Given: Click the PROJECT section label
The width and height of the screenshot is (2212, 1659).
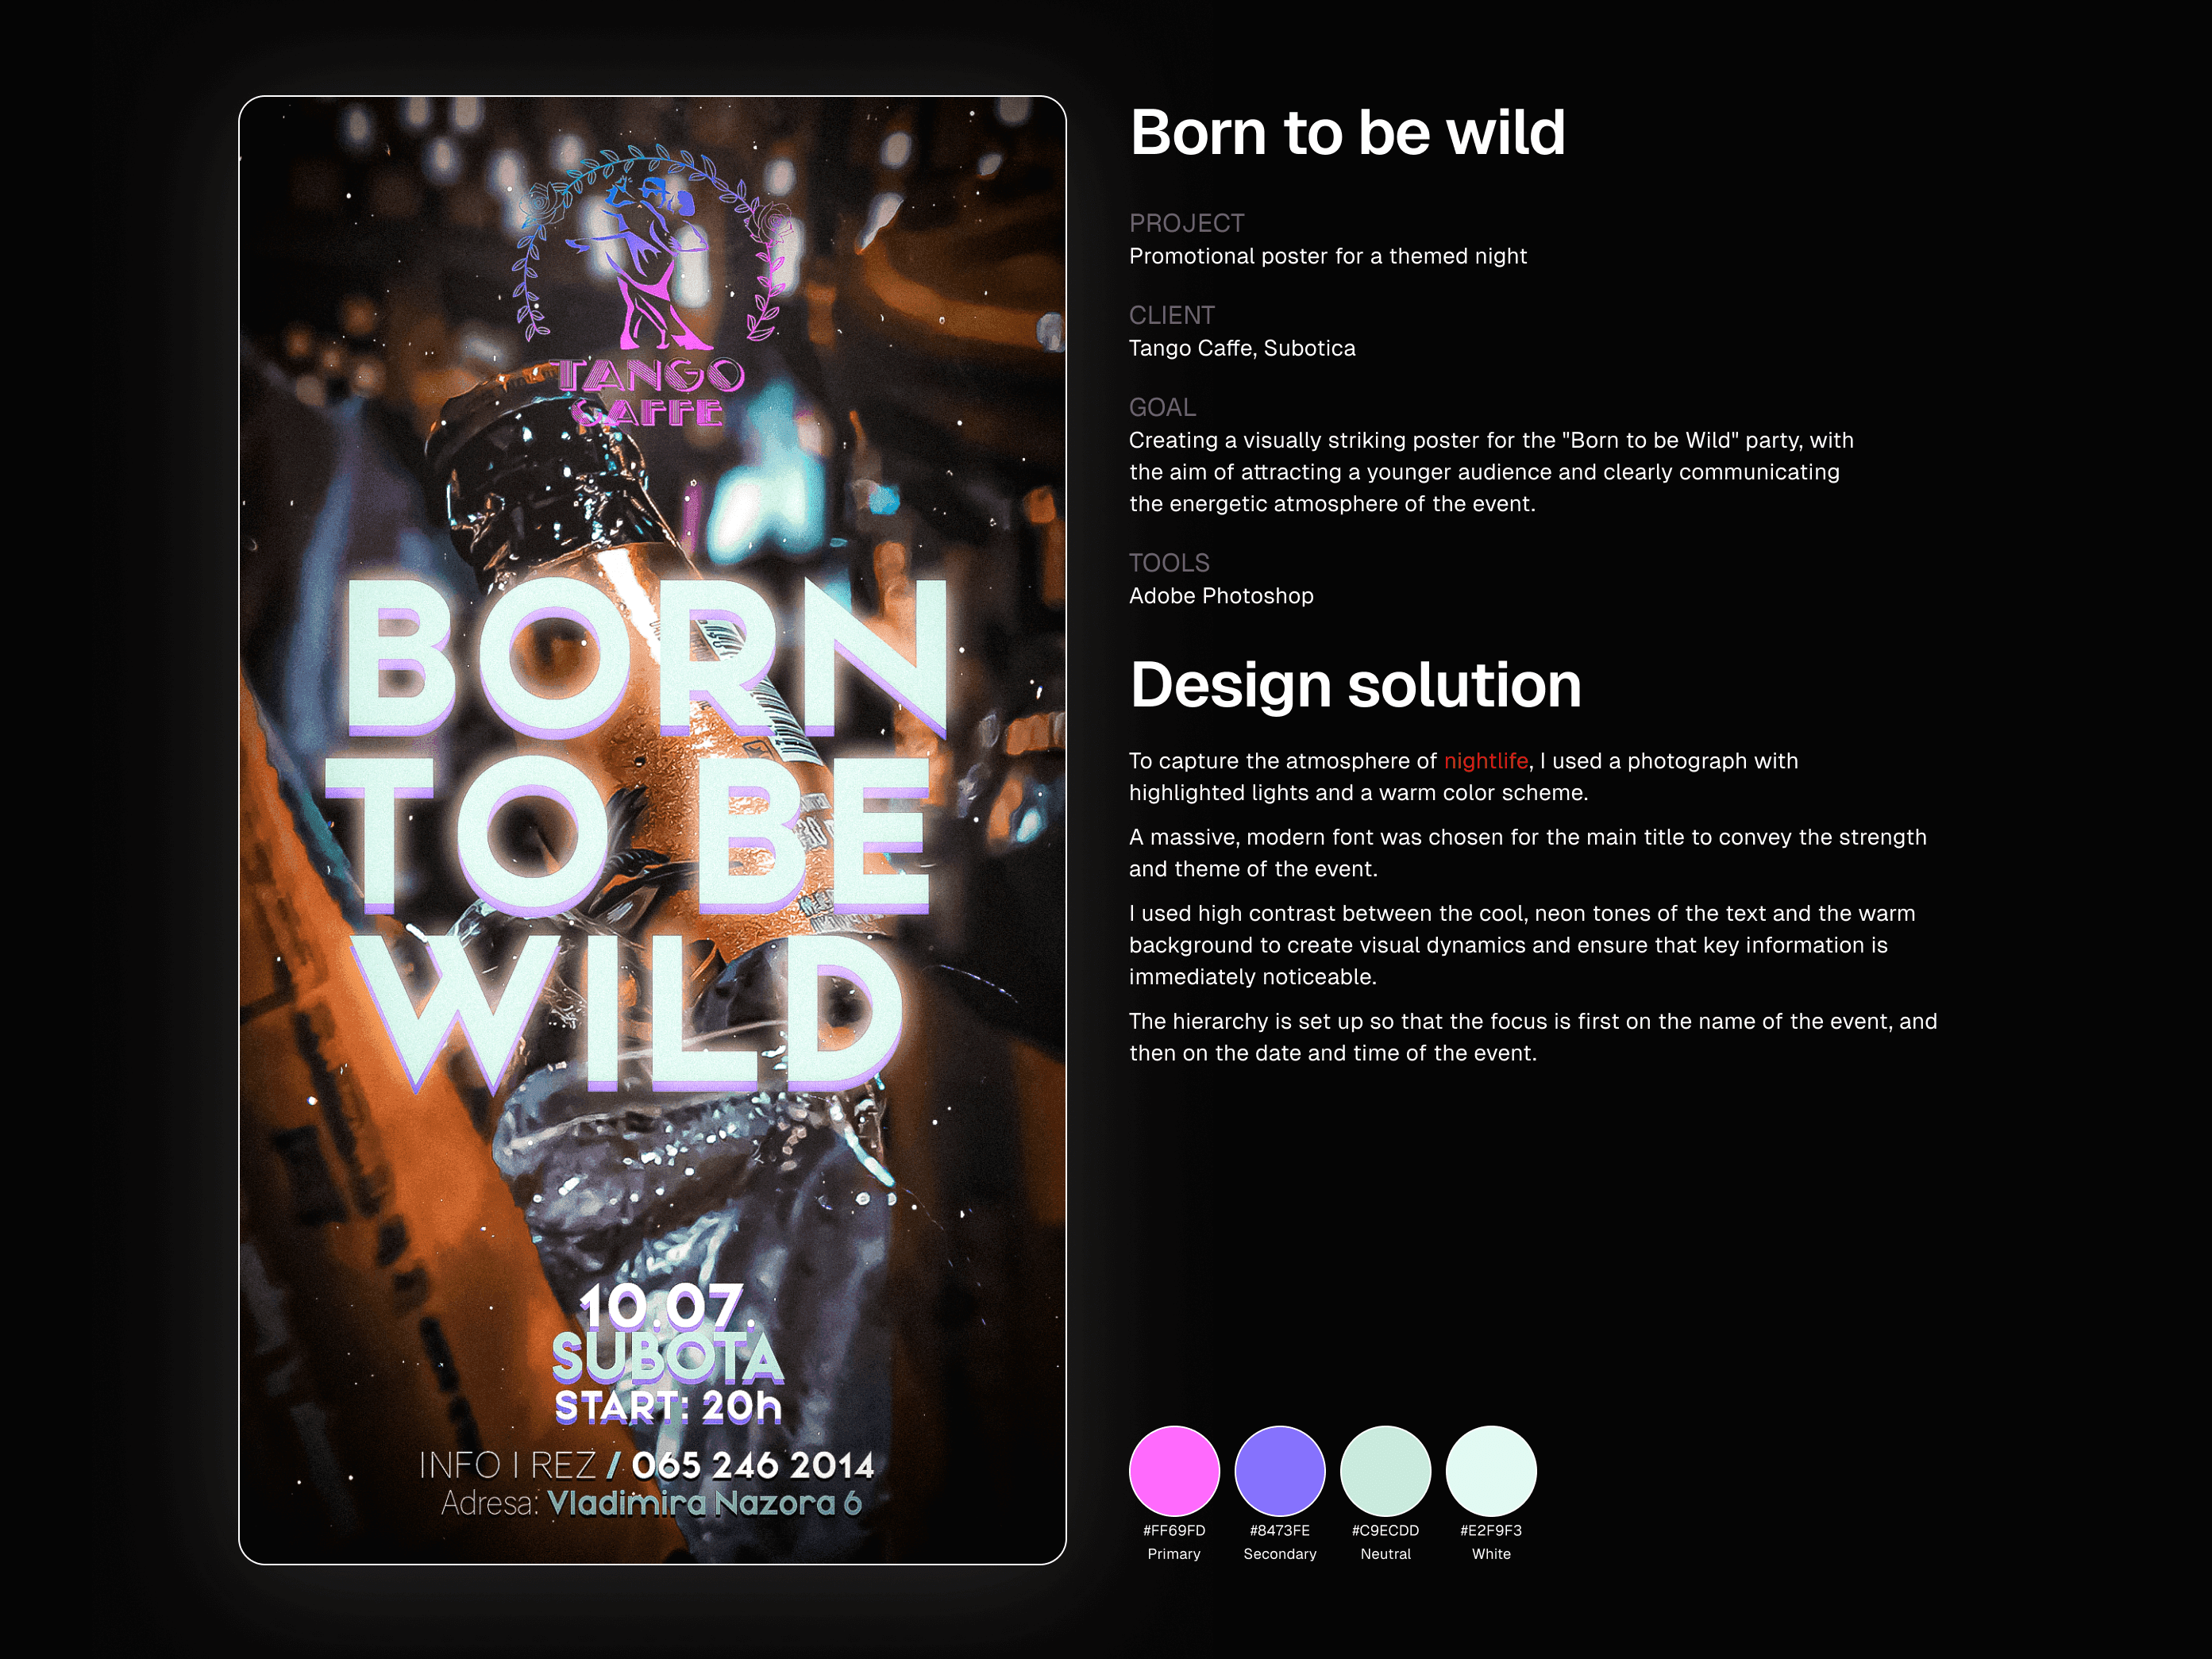Looking at the screenshot, I should [x=1187, y=223].
